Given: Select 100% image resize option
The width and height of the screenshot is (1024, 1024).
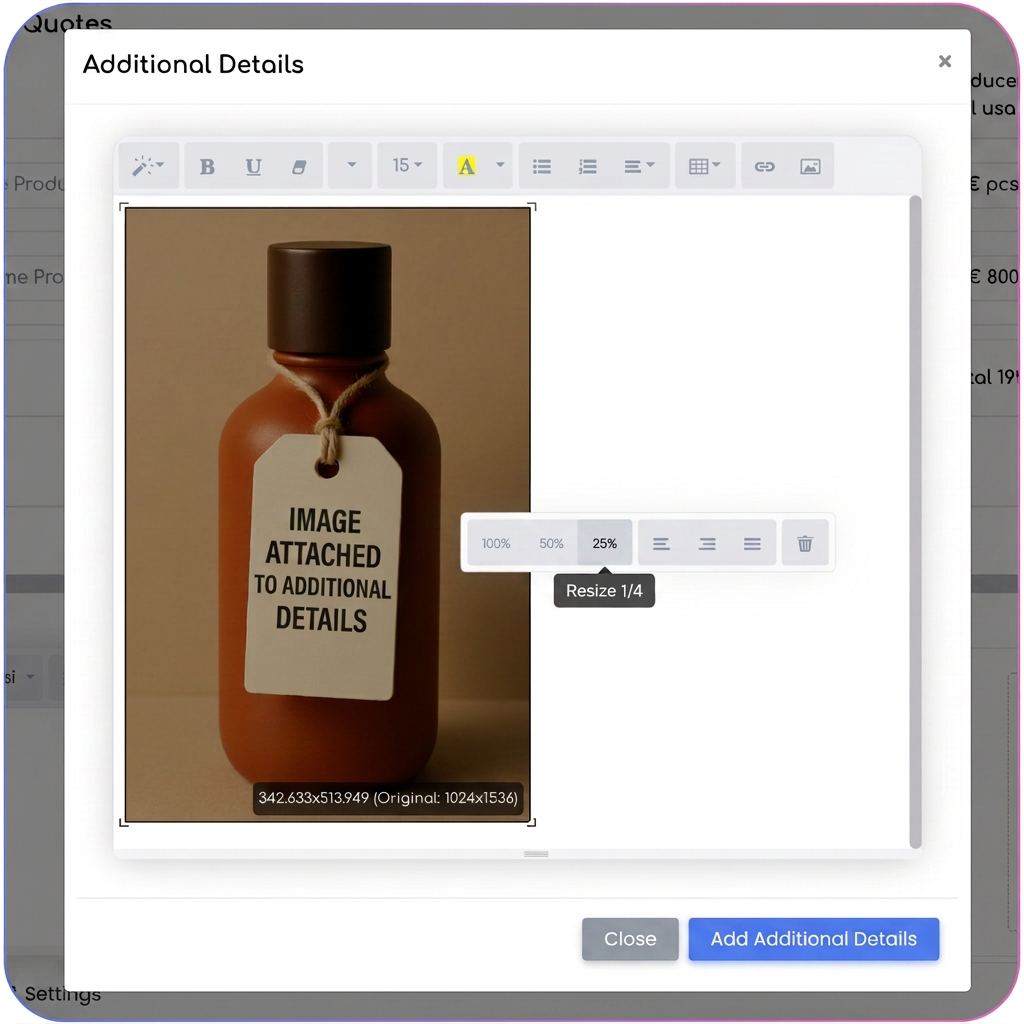Looking at the screenshot, I should coord(496,543).
